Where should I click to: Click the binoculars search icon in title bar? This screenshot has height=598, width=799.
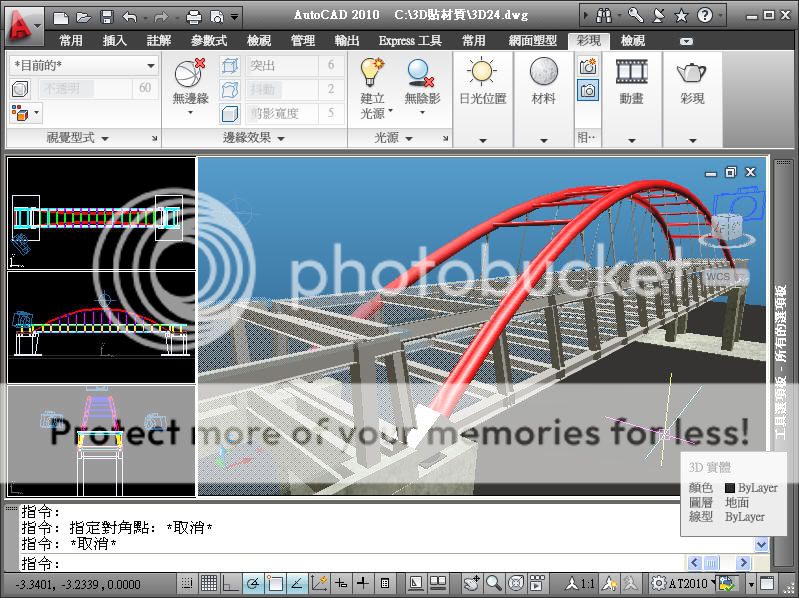[x=604, y=16]
